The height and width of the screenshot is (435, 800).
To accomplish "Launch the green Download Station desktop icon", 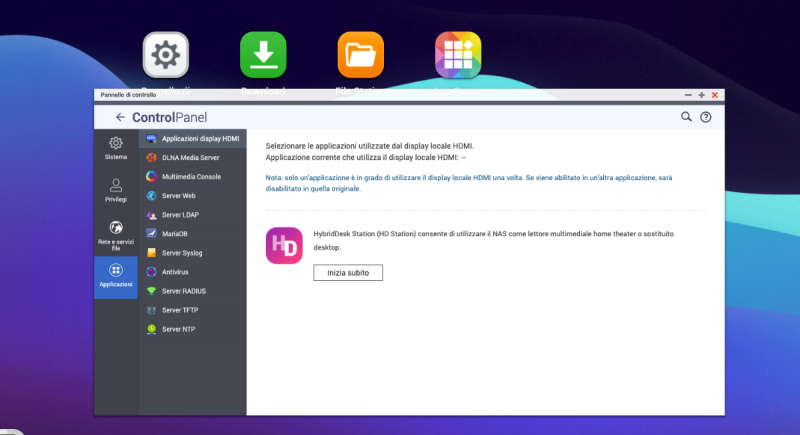I will point(263,55).
